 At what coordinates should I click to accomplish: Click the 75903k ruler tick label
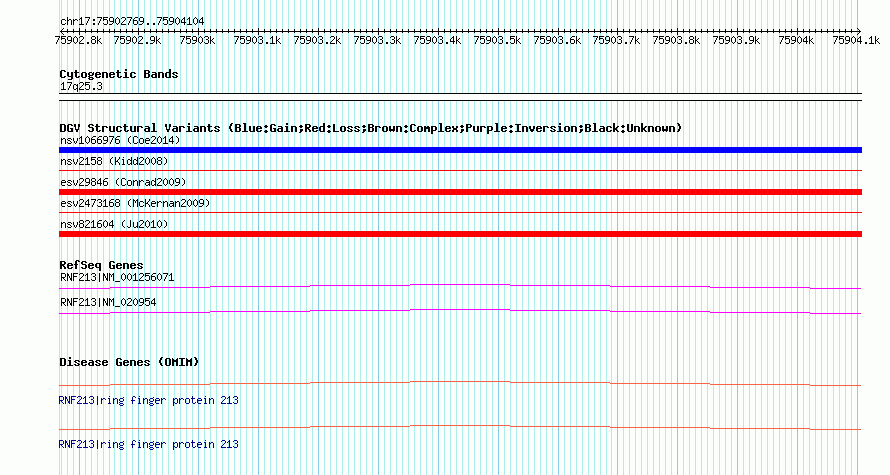click(x=198, y=40)
